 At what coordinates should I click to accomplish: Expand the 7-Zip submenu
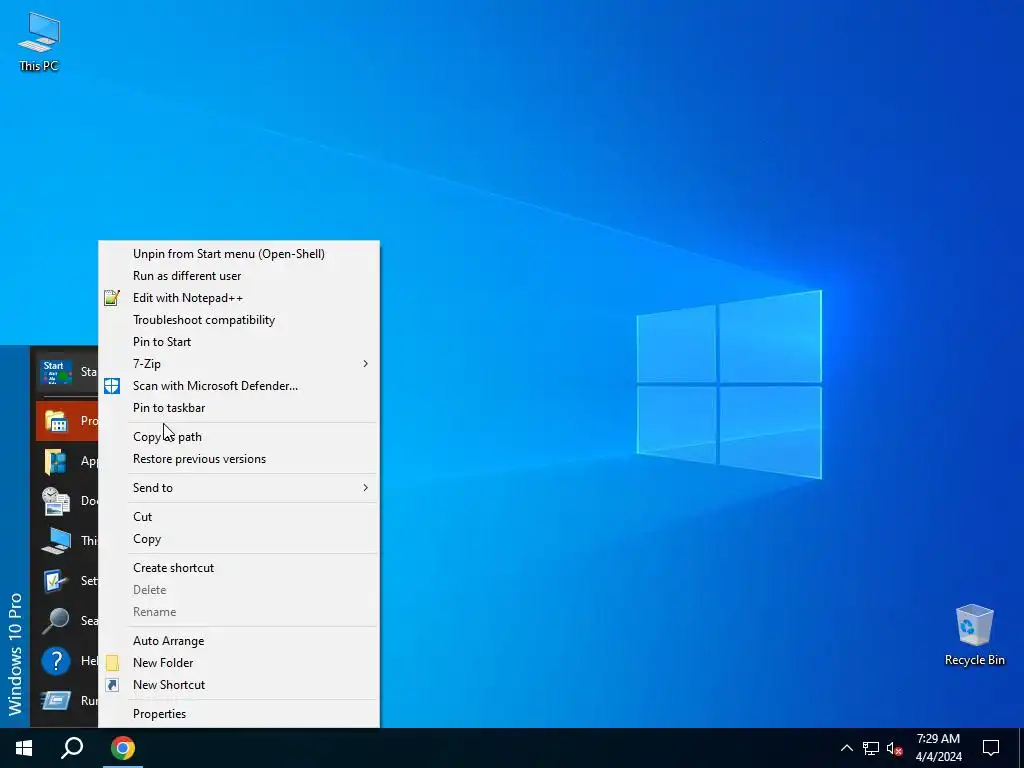pos(239,364)
